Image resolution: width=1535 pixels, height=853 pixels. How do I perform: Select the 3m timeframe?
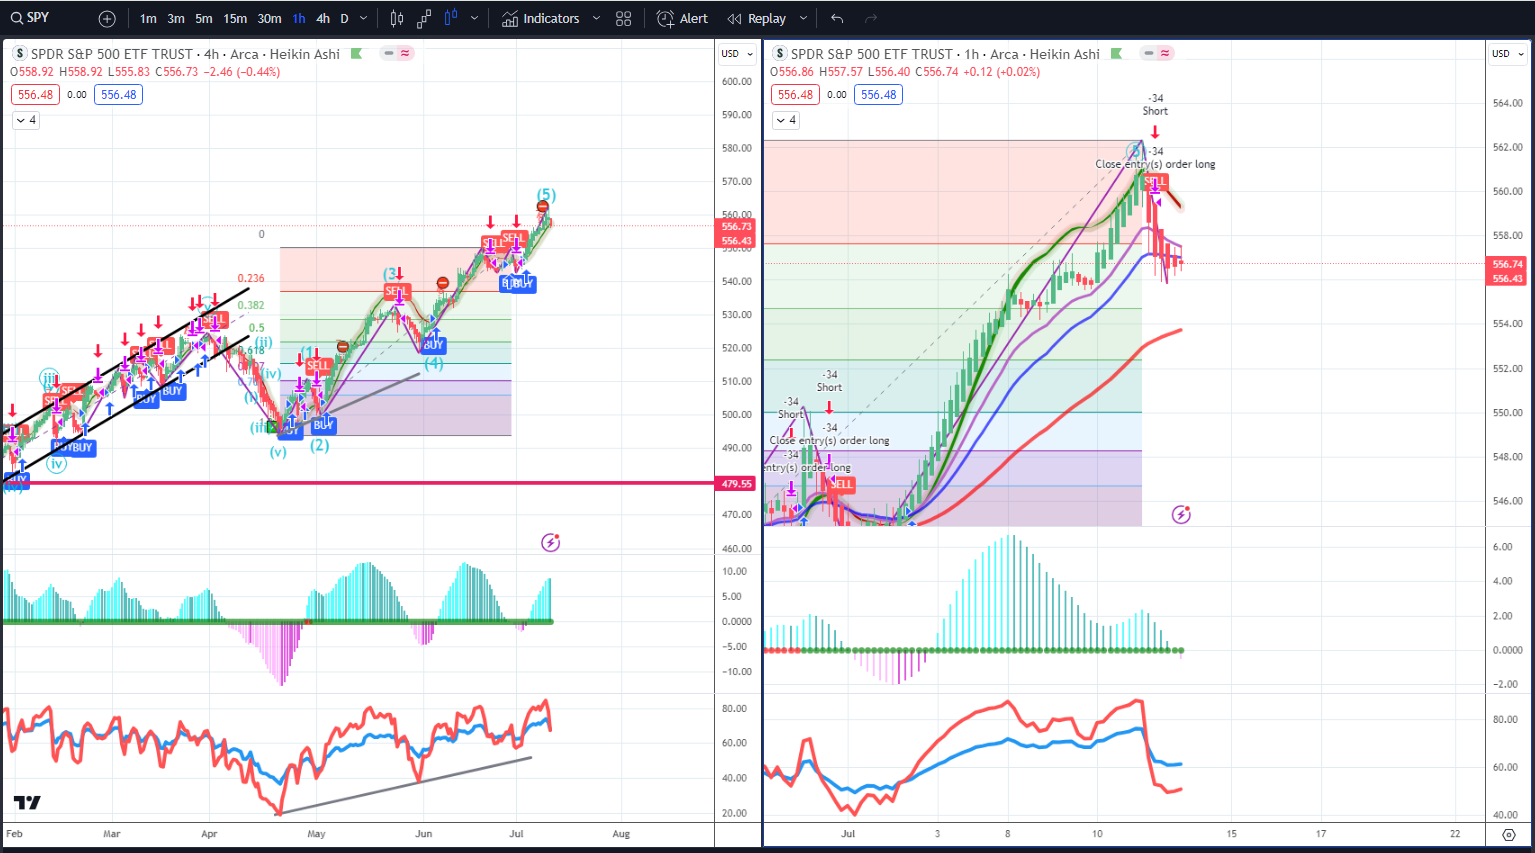(176, 19)
